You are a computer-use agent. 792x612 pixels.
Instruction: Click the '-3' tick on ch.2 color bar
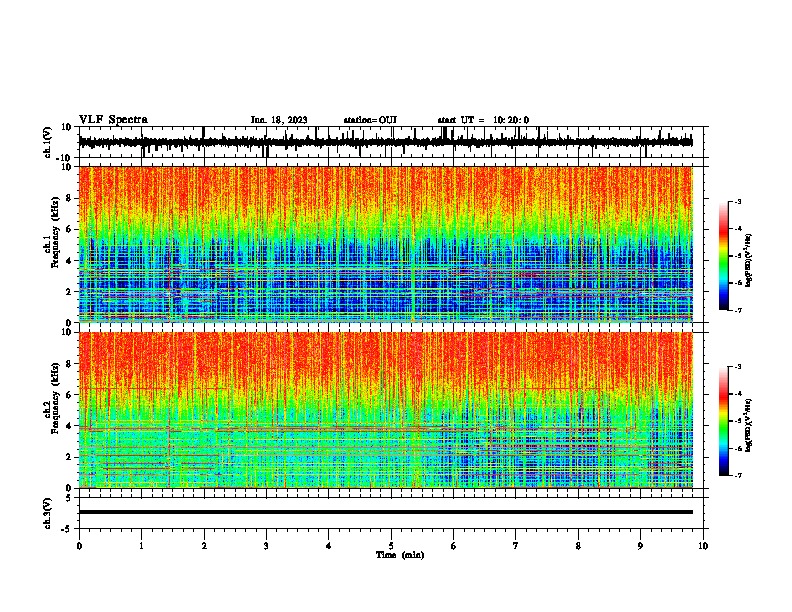tap(737, 367)
